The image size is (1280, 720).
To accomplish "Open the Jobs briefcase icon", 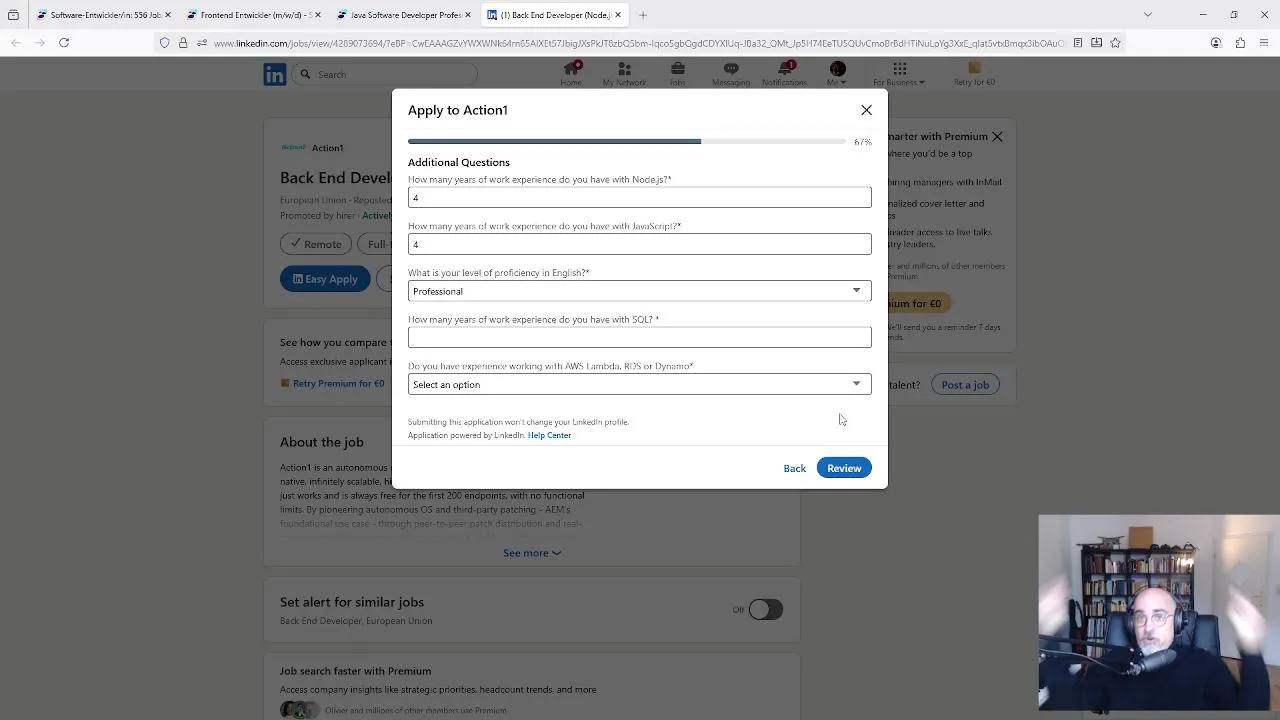I will click(x=677, y=74).
